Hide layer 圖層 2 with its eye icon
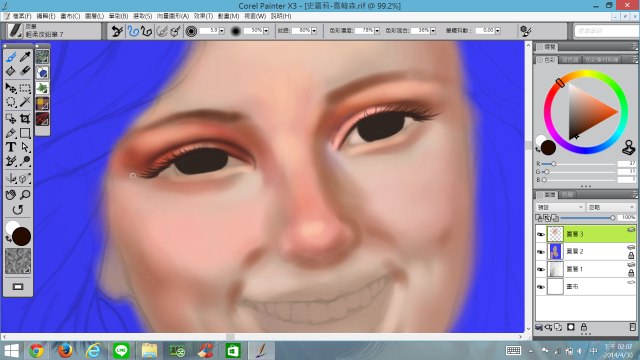Image resolution: width=640 pixels, height=360 pixels. (541, 252)
